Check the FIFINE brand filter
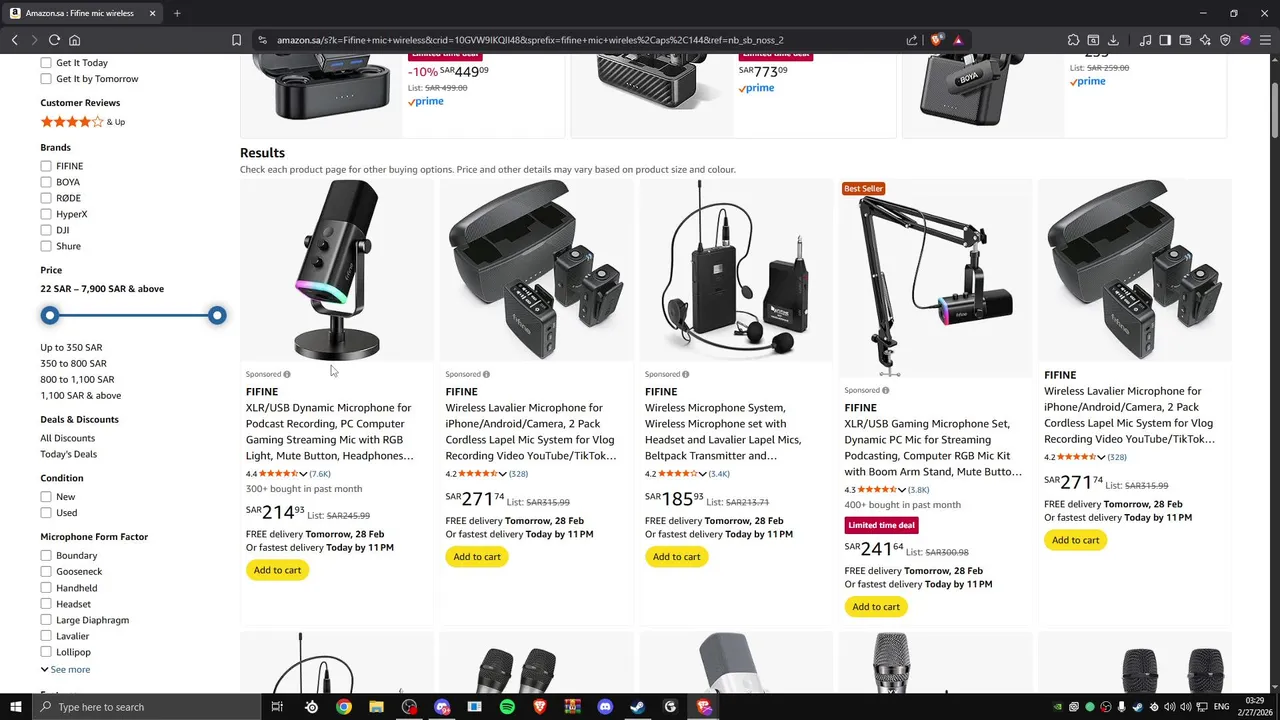The width and height of the screenshot is (1280, 720). coord(46,166)
